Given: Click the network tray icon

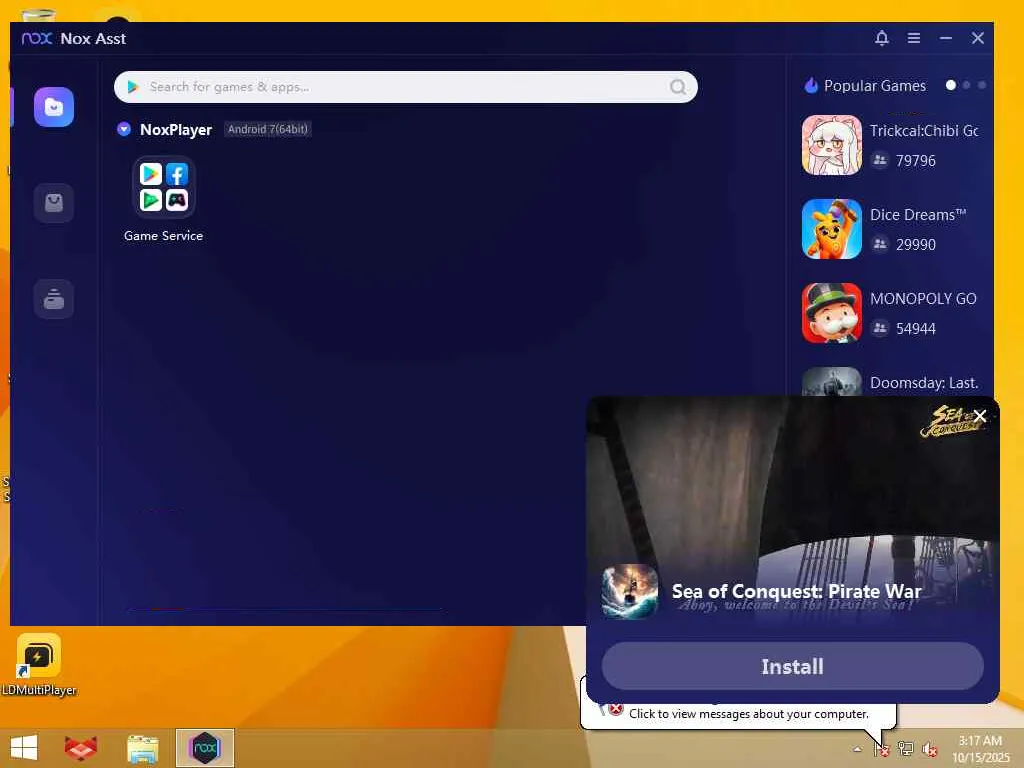Looking at the screenshot, I should (906, 749).
